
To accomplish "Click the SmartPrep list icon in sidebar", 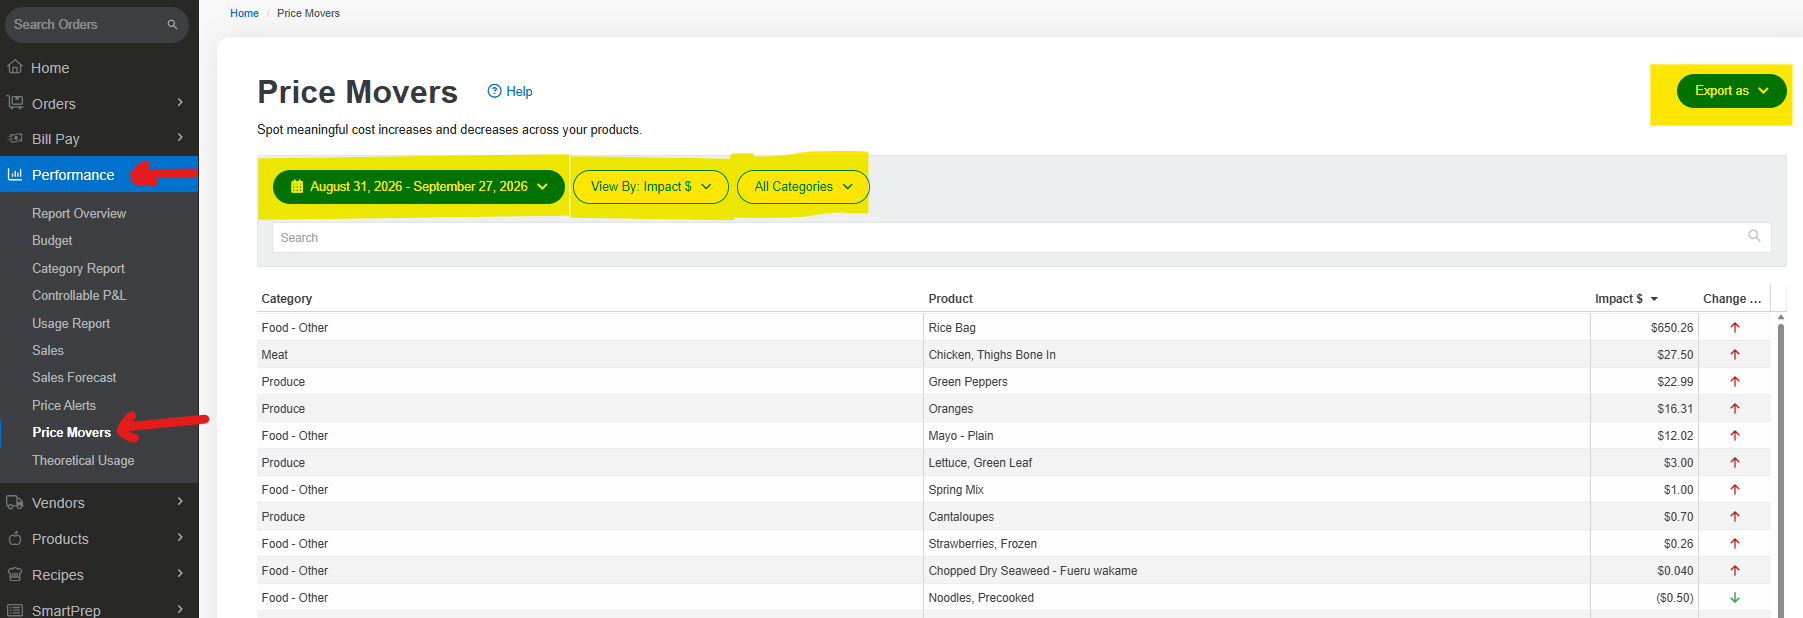I will tap(15, 610).
